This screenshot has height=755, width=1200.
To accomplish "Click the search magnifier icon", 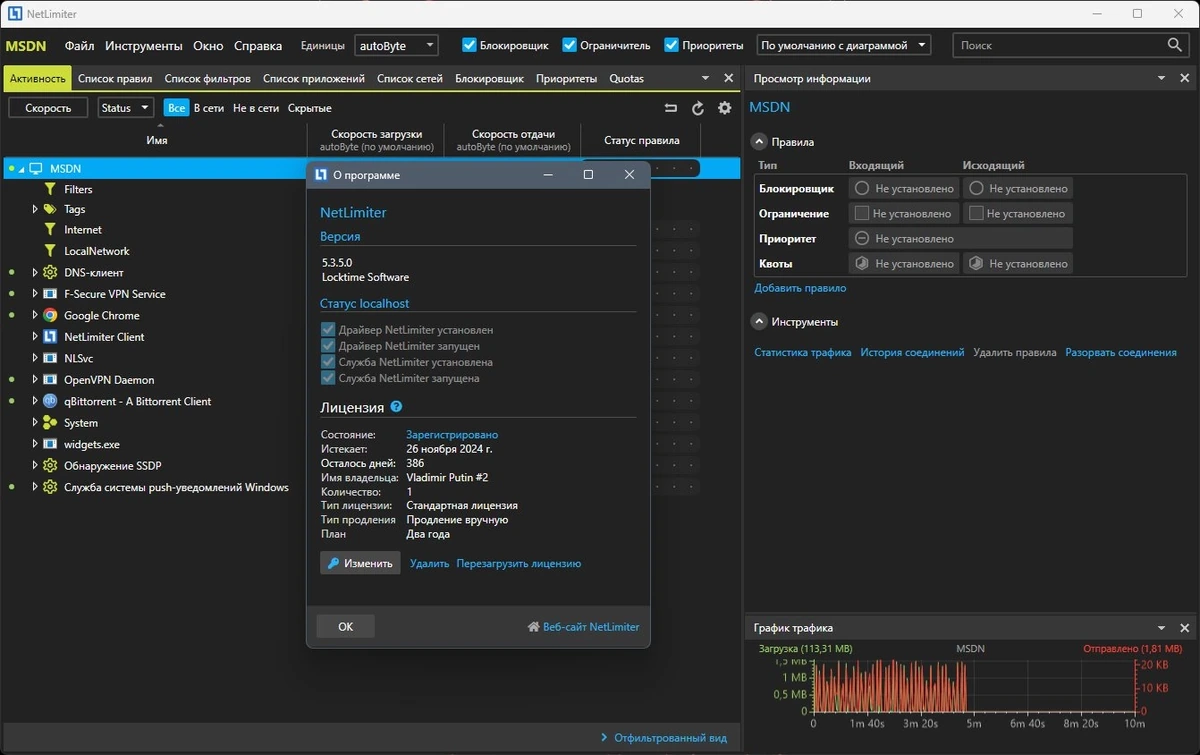I will pyautogui.click(x=1175, y=45).
